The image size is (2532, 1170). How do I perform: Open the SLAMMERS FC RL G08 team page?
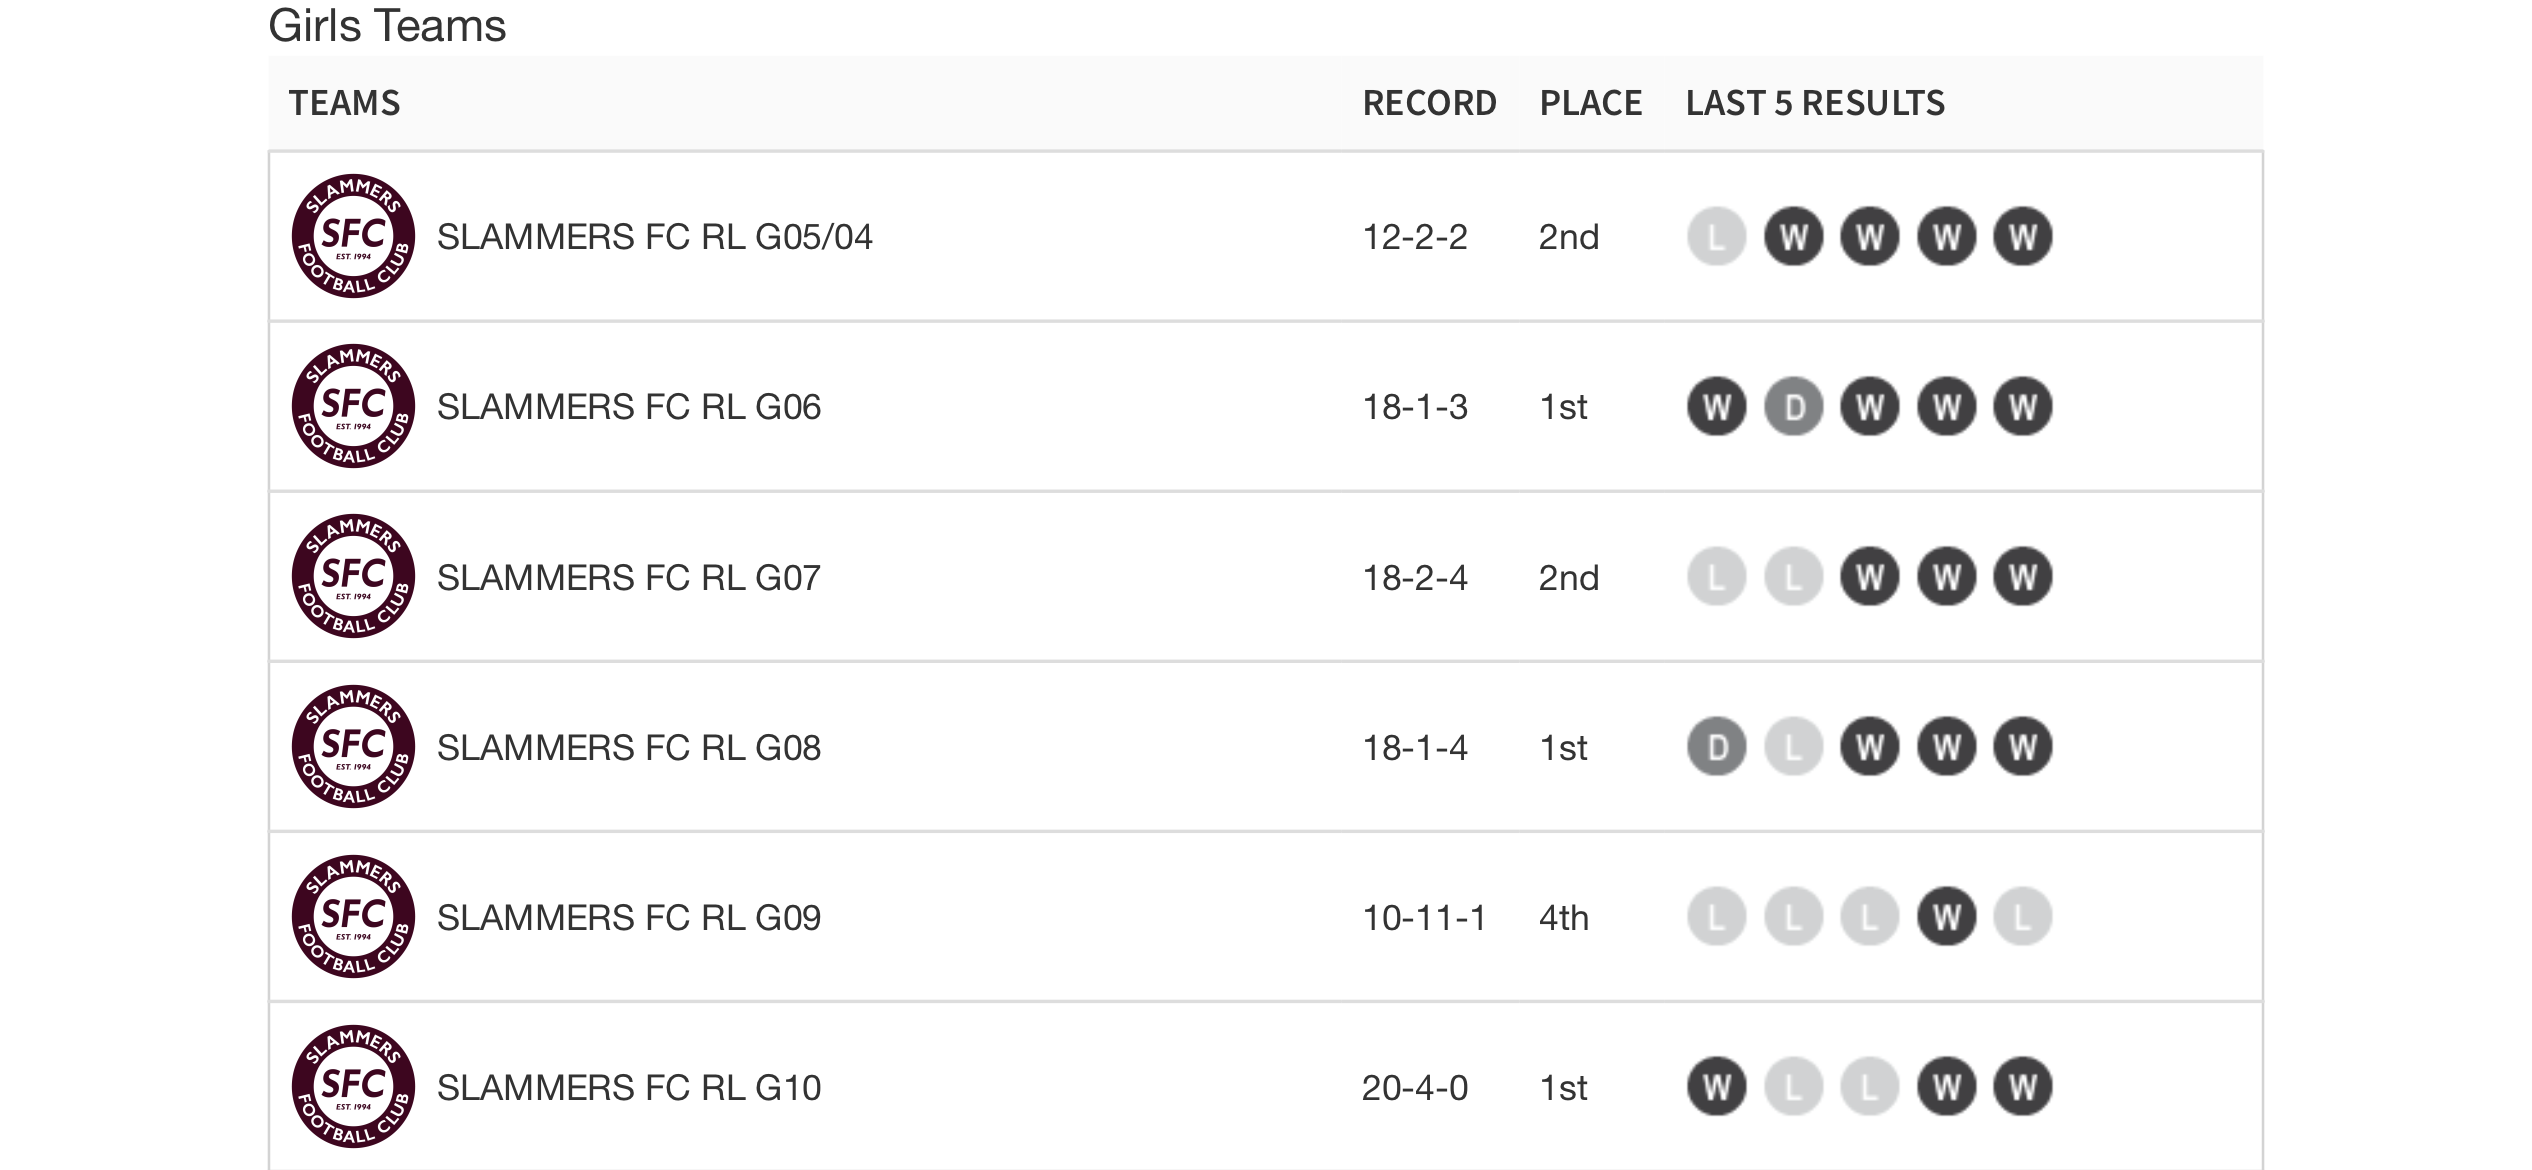pyautogui.click(x=628, y=747)
